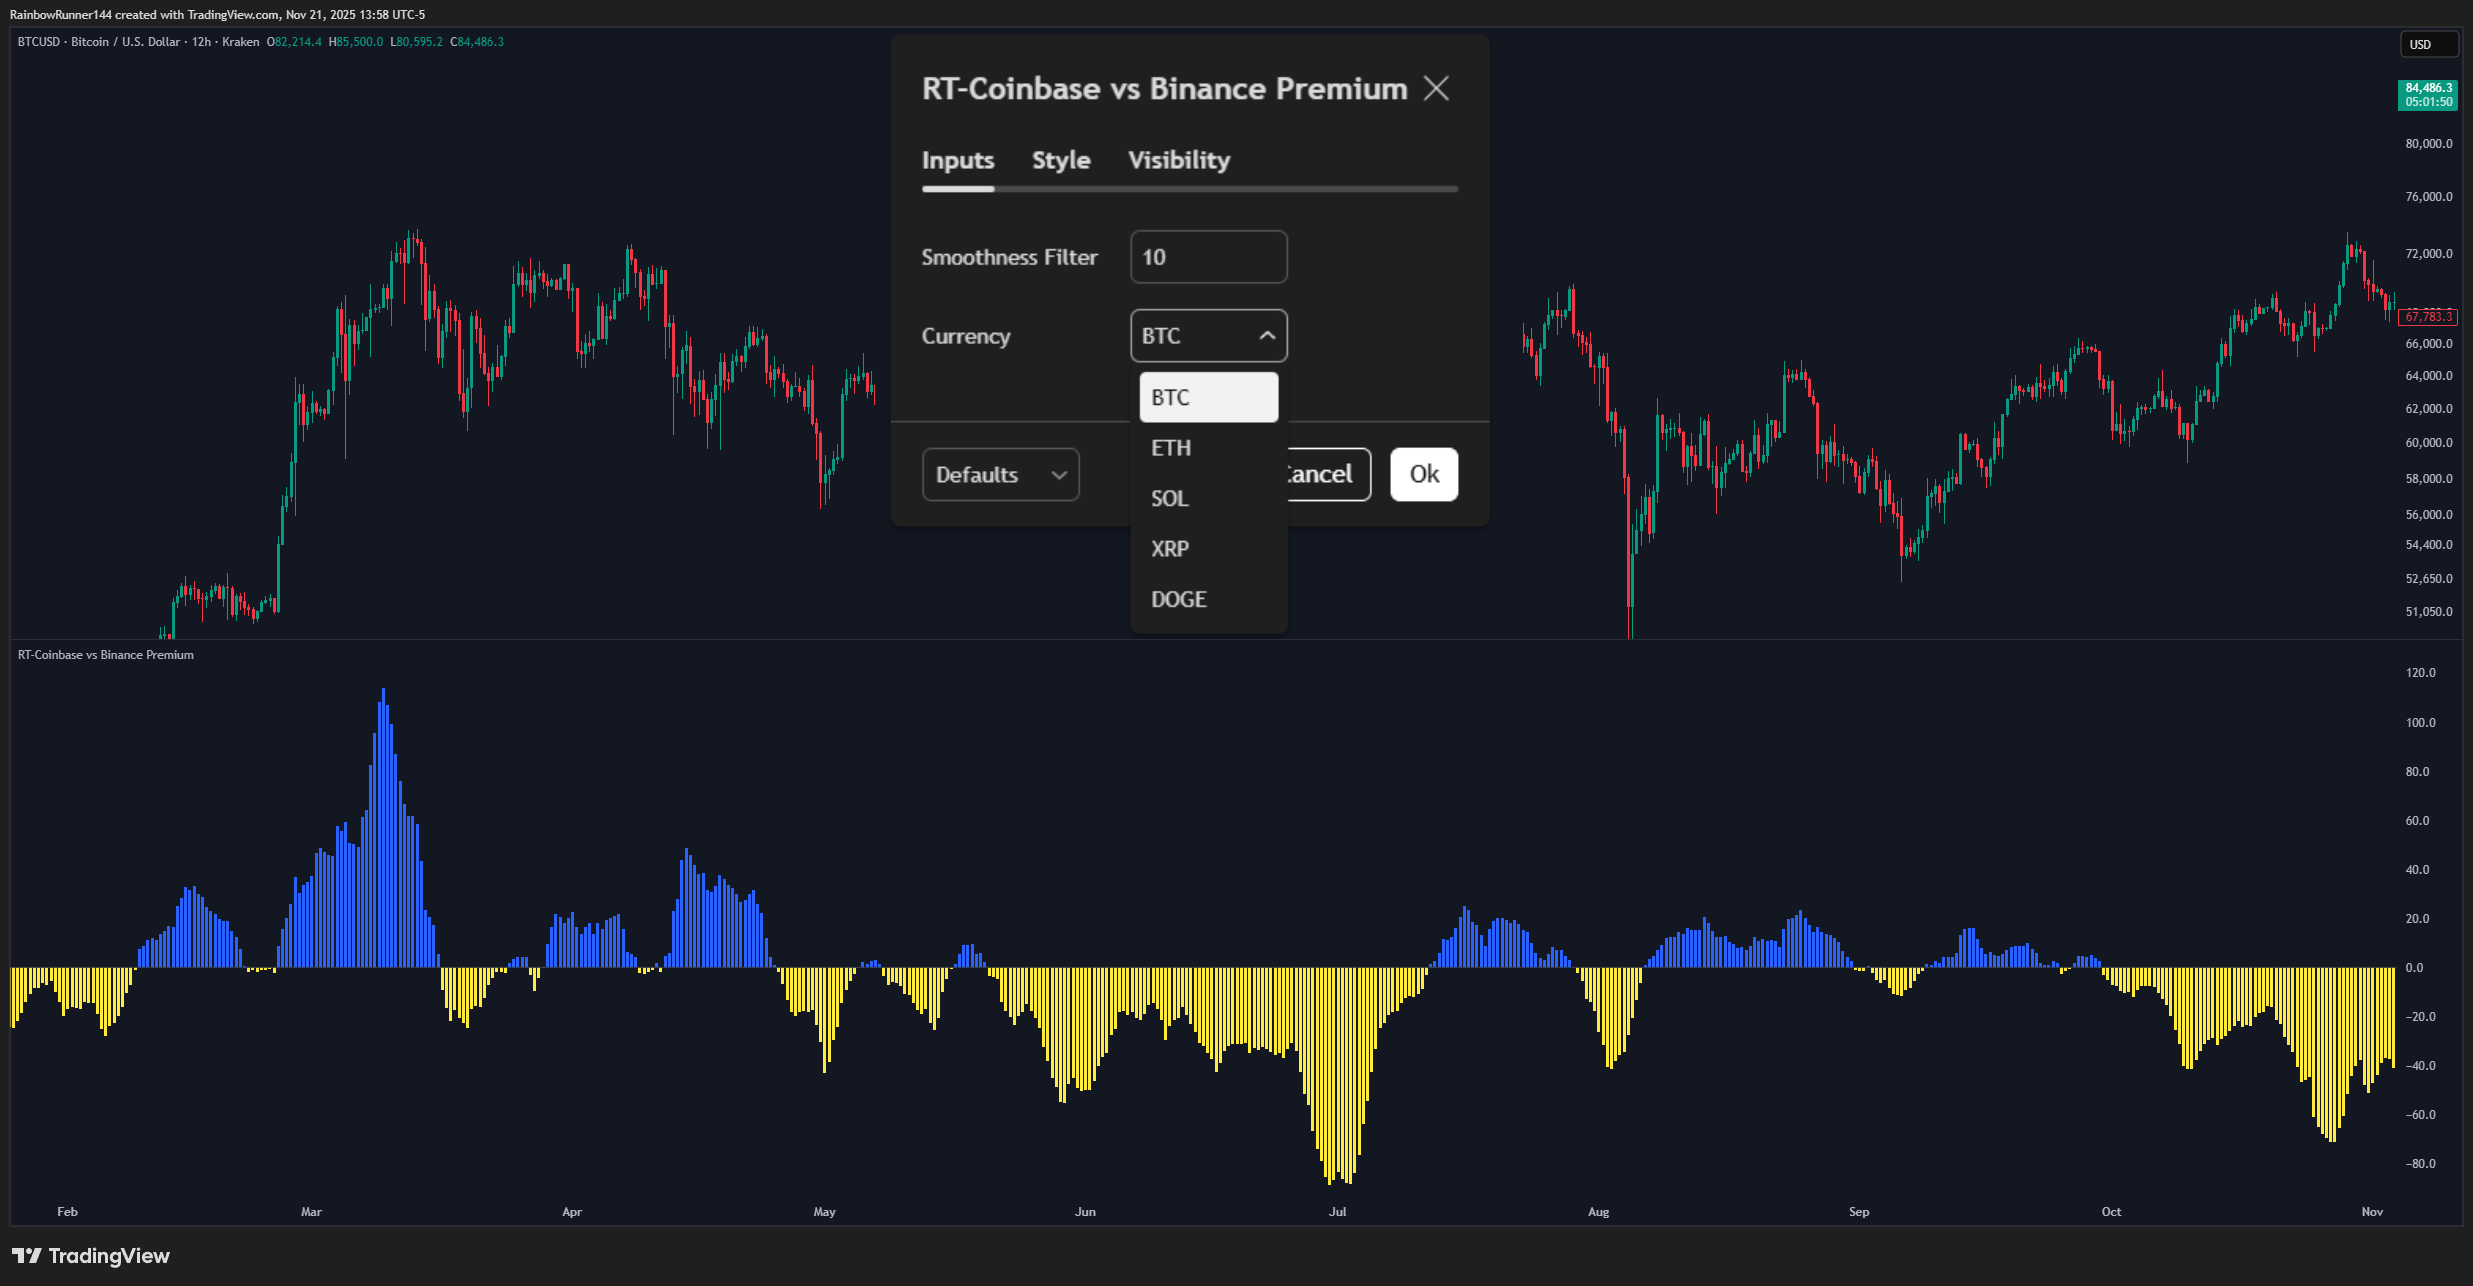
Task: Open the Defaults dropdown
Action: 1001,474
